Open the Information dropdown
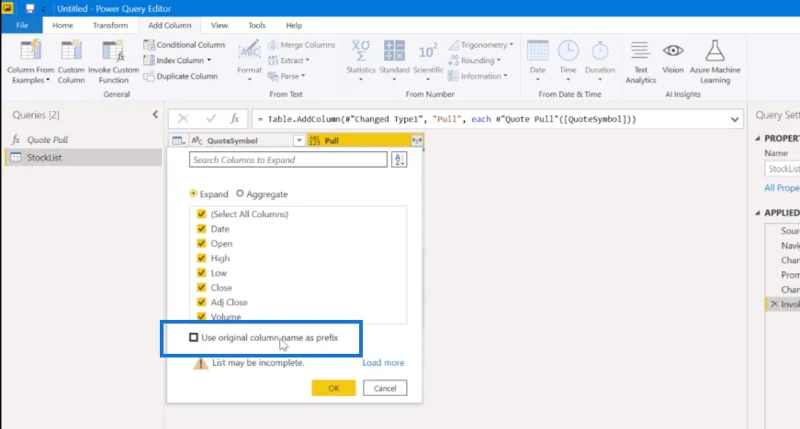This screenshot has height=429, width=800. (x=478, y=76)
